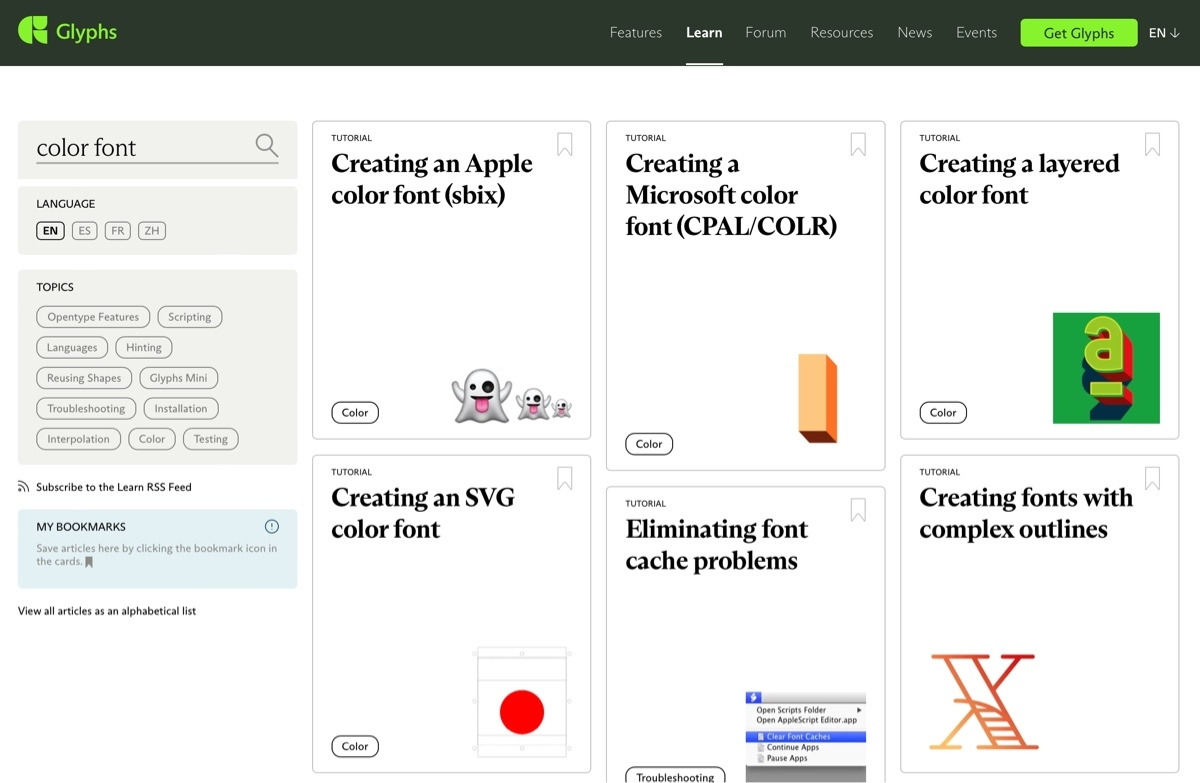Viewport: 1200px width, 783px height.
Task: Toggle the Installation topic filter
Action: 181,409
